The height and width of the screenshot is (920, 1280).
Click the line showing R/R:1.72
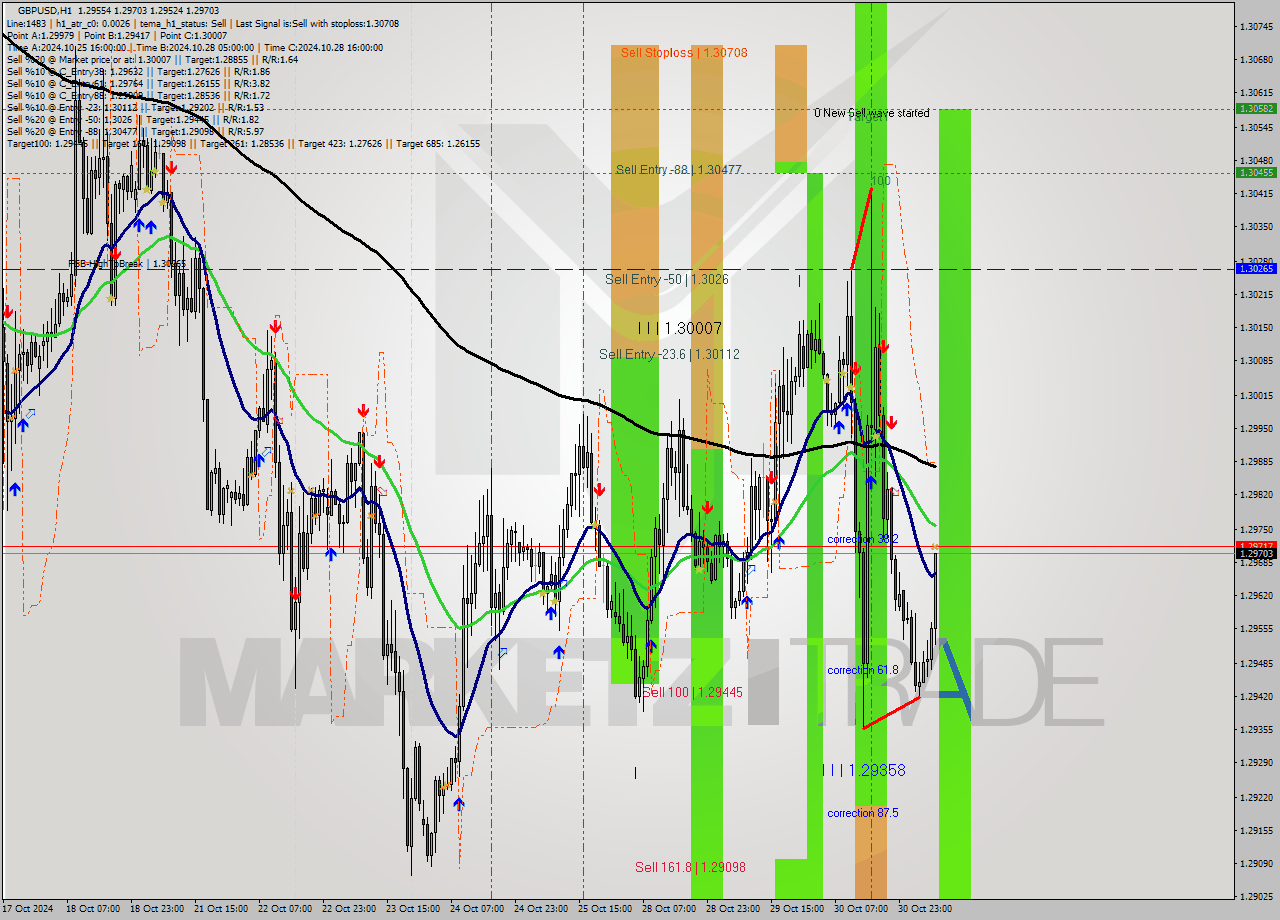coord(138,95)
